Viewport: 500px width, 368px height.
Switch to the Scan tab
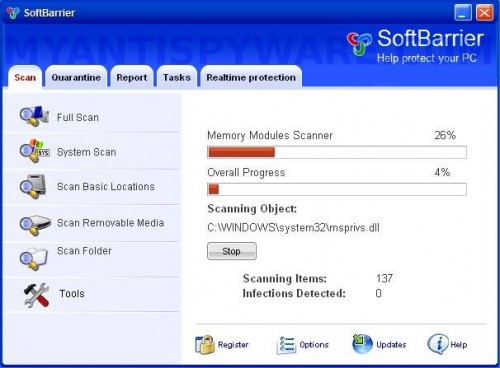point(25,77)
